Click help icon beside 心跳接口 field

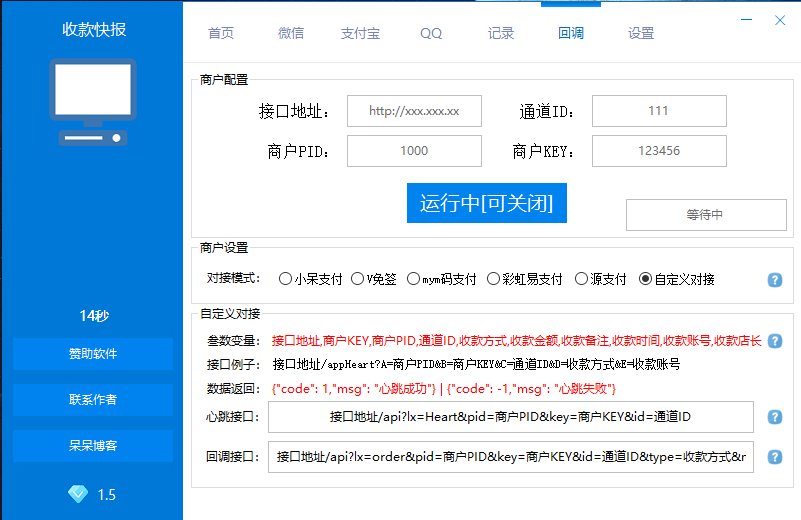pos(774,417)
